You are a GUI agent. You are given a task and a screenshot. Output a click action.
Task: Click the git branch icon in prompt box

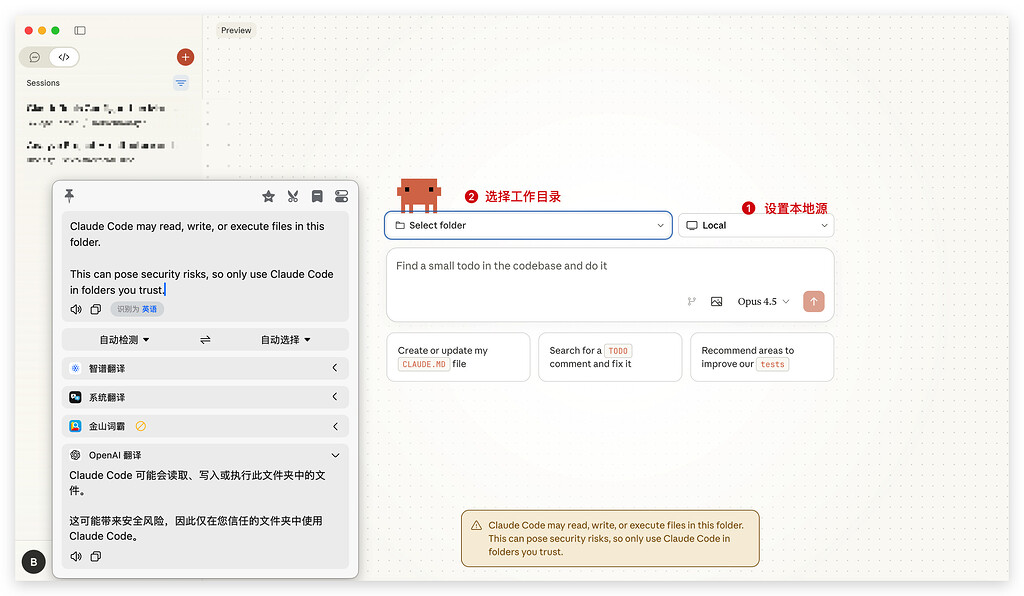692,301
